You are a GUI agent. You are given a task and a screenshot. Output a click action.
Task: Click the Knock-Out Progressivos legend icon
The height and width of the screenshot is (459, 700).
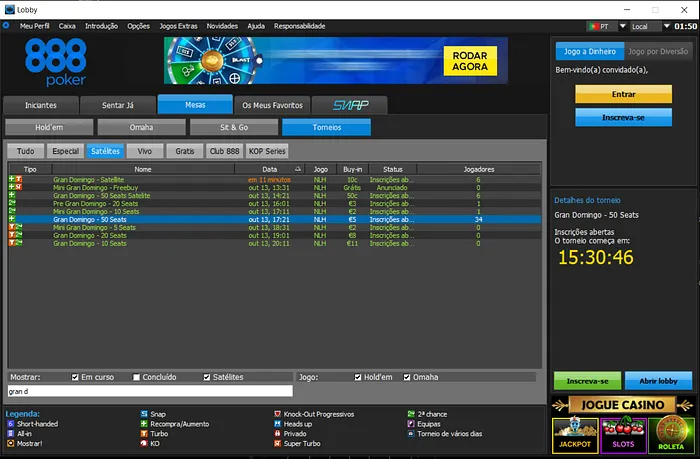(277, 414)
